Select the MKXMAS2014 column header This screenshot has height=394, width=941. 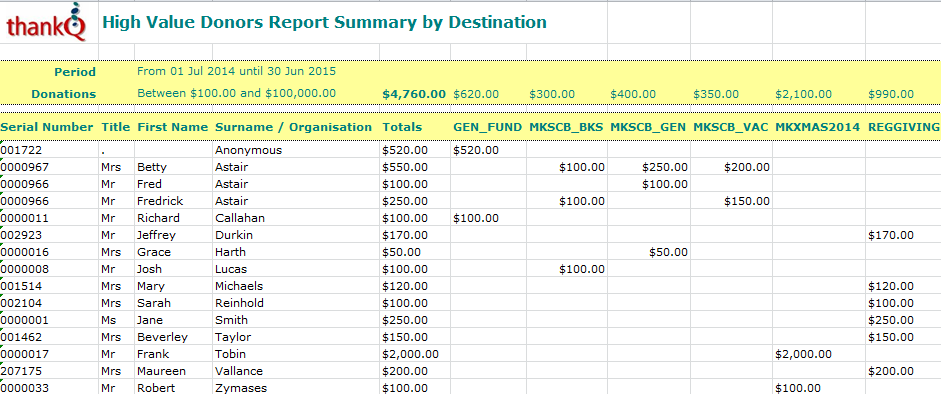817,127
